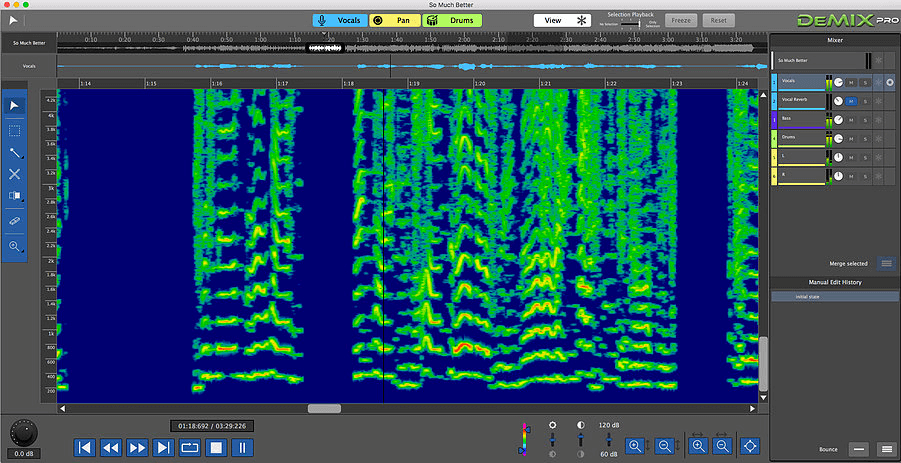
Task: Mute the Drums track
Action: point(851,139)
